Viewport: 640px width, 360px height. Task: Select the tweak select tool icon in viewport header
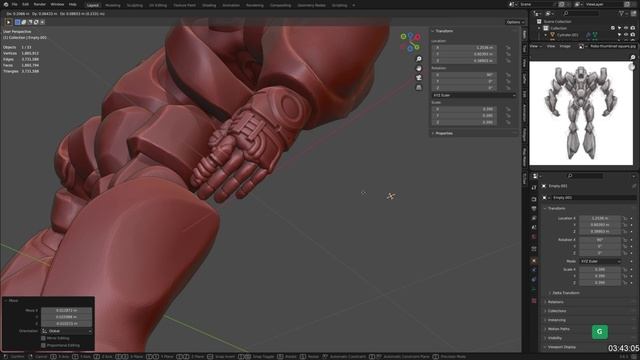click(x=8, y=22)
